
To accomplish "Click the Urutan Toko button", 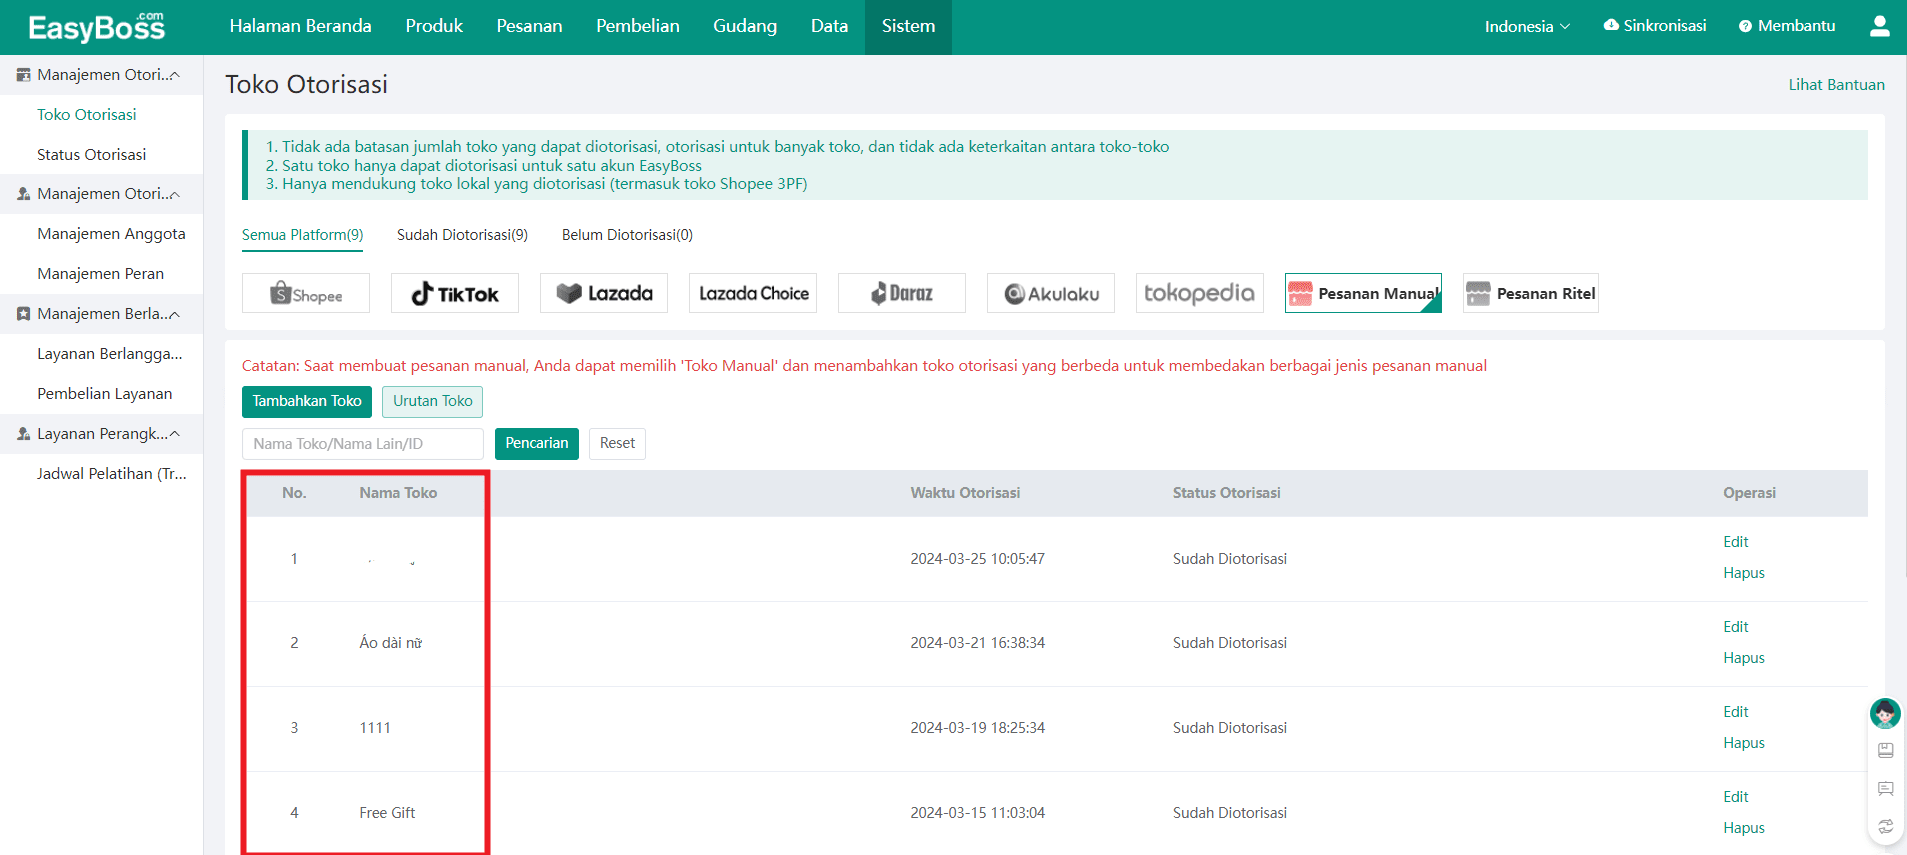I will tap(433, 401).
